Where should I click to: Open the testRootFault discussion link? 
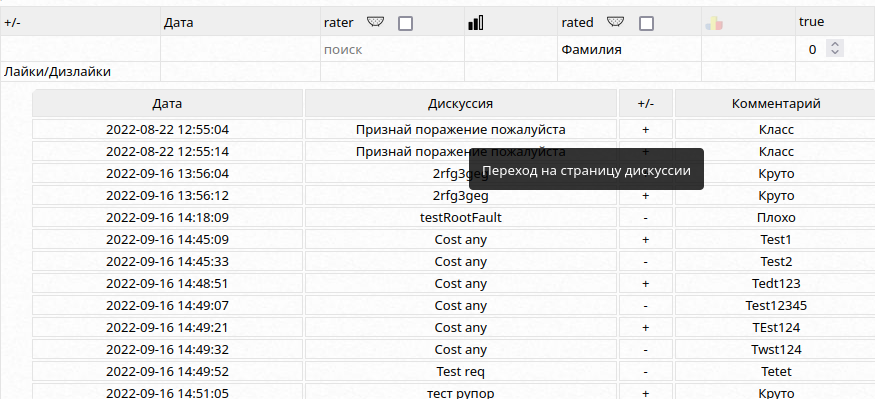click(460, 218)
